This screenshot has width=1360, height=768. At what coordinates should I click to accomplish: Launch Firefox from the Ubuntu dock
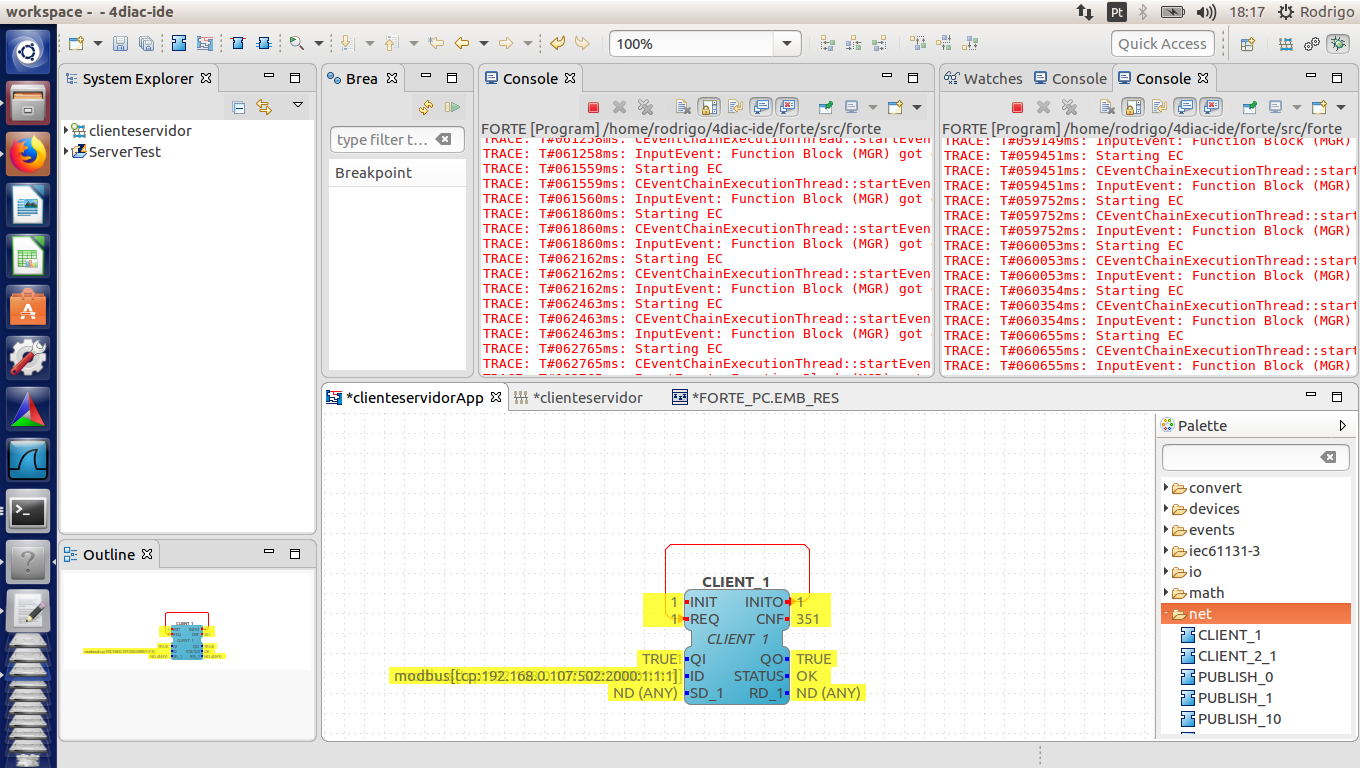point(28,154)
